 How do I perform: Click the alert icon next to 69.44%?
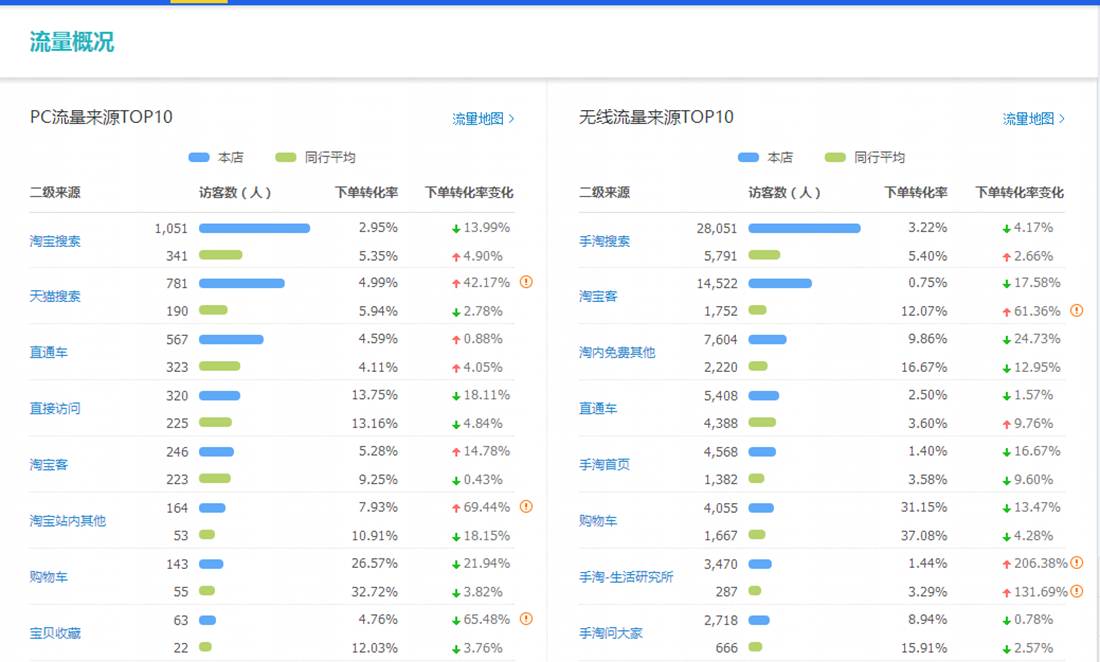tap(526, 507)
